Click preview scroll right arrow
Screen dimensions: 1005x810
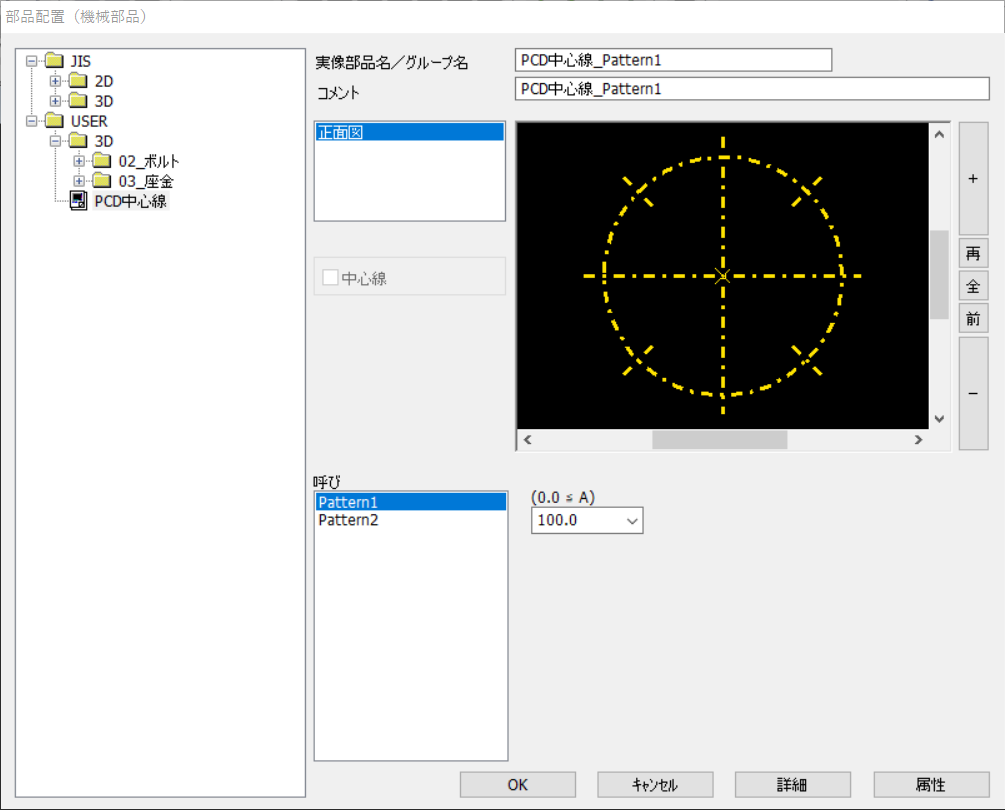(918, 440)
